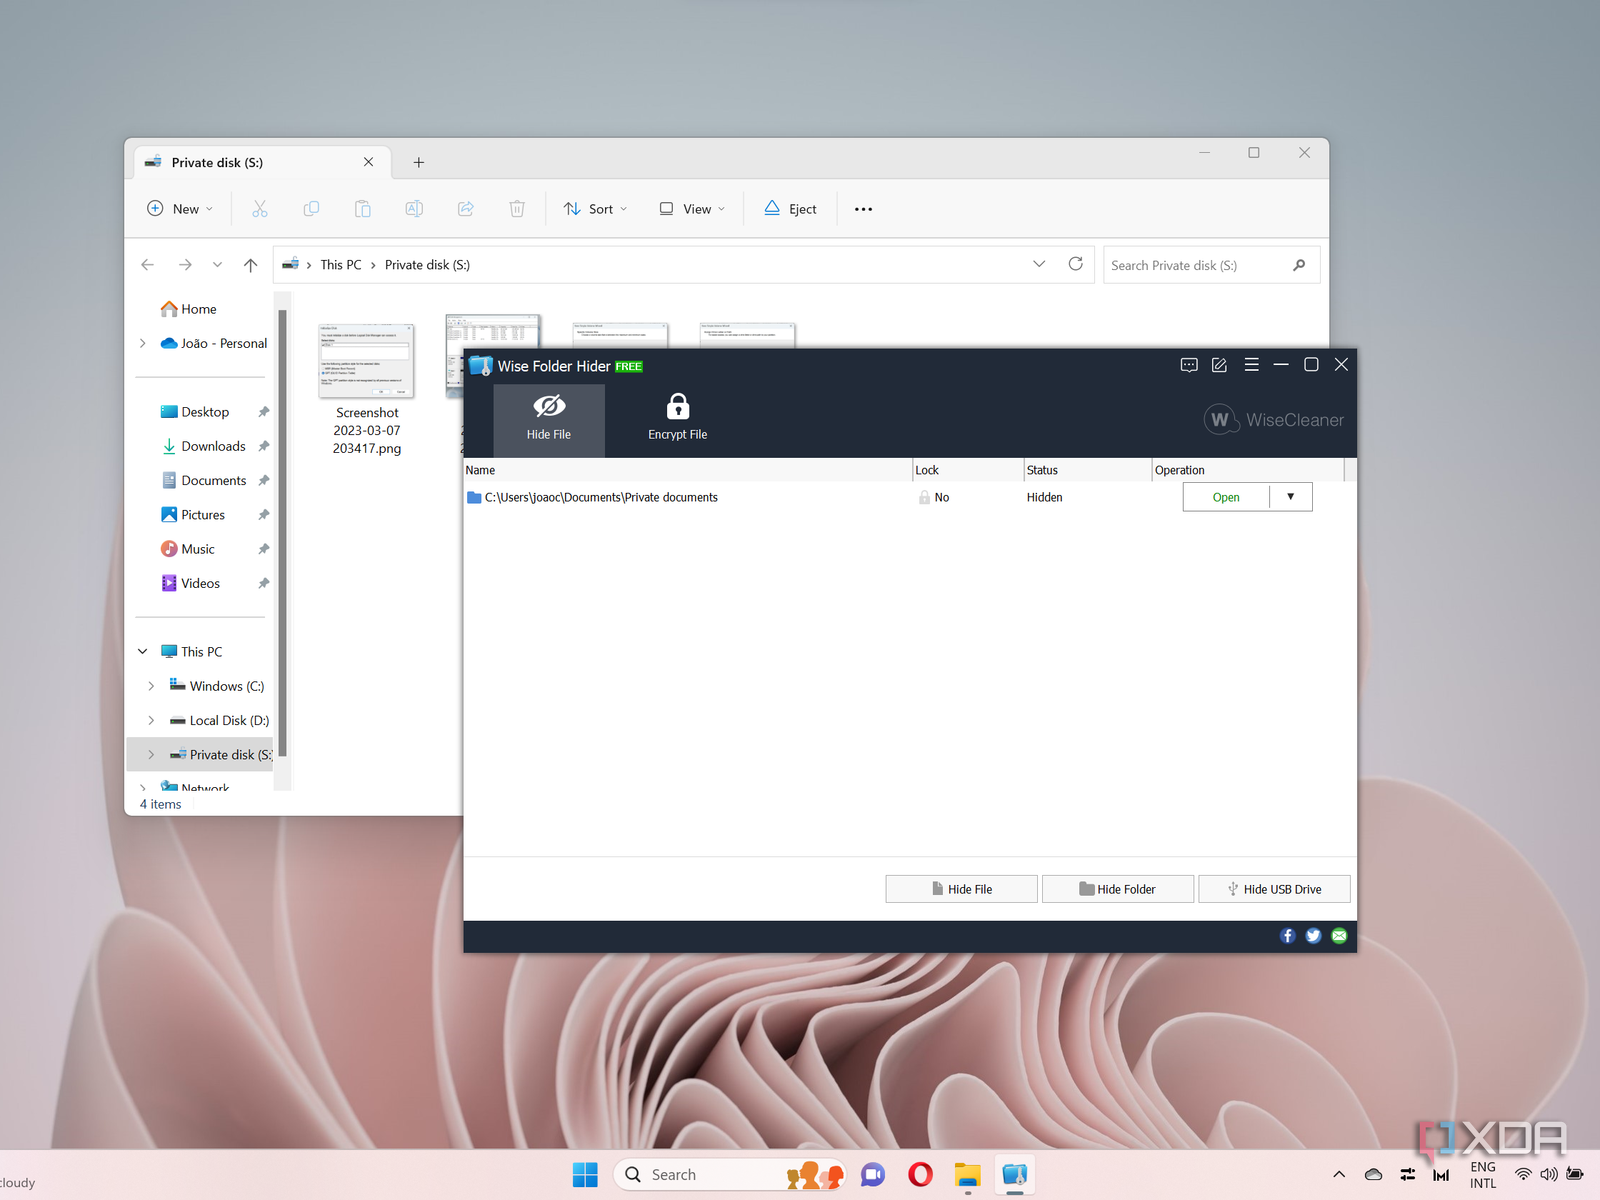Collapse the This PC tree node
1600x1200 pixels.
143,652
